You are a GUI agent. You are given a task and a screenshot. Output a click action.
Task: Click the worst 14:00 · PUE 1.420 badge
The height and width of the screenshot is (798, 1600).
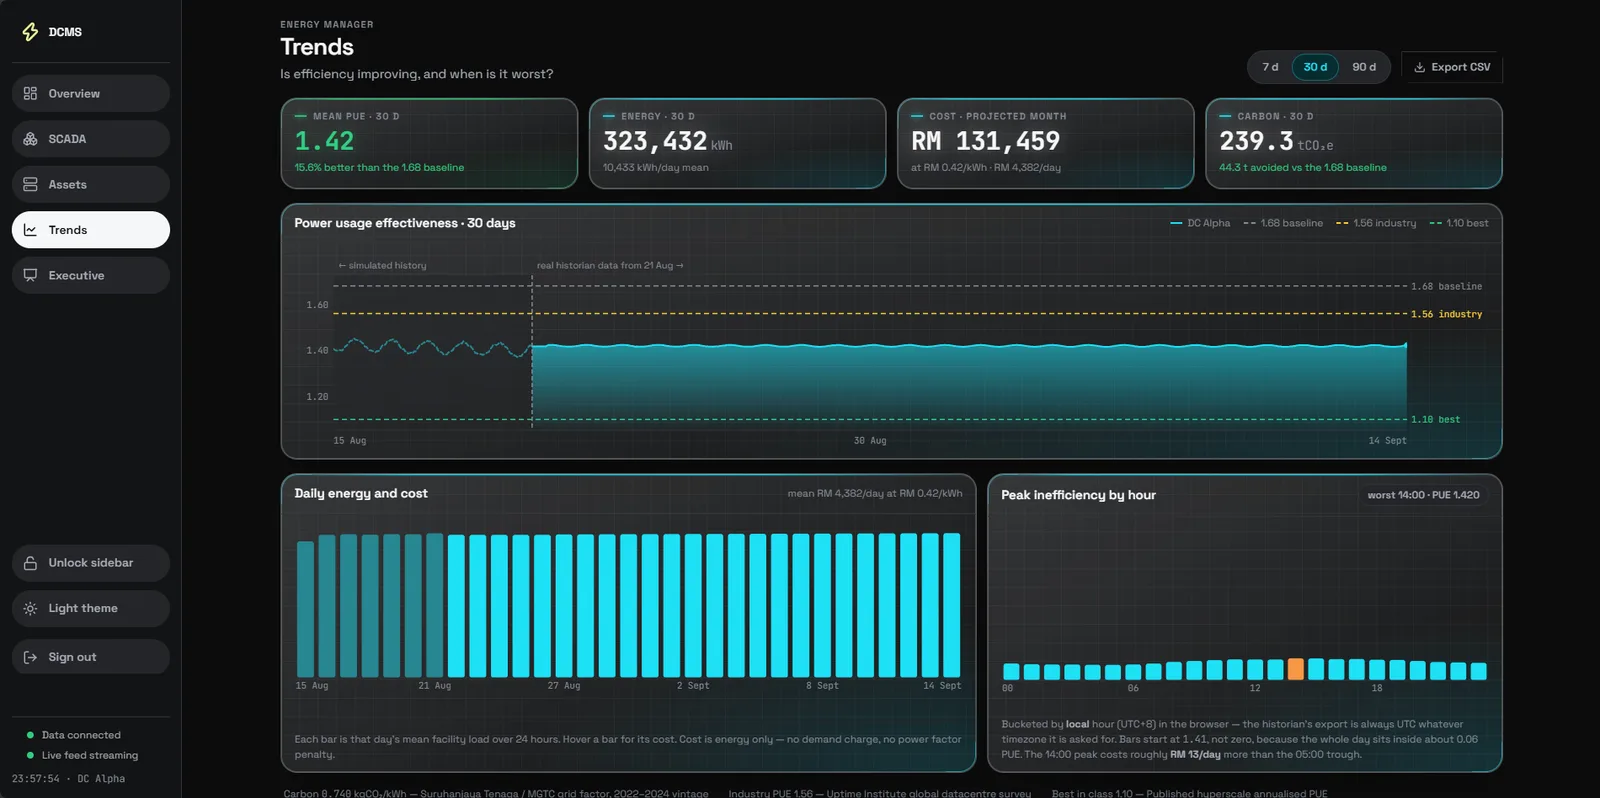tap(1423, 495)
